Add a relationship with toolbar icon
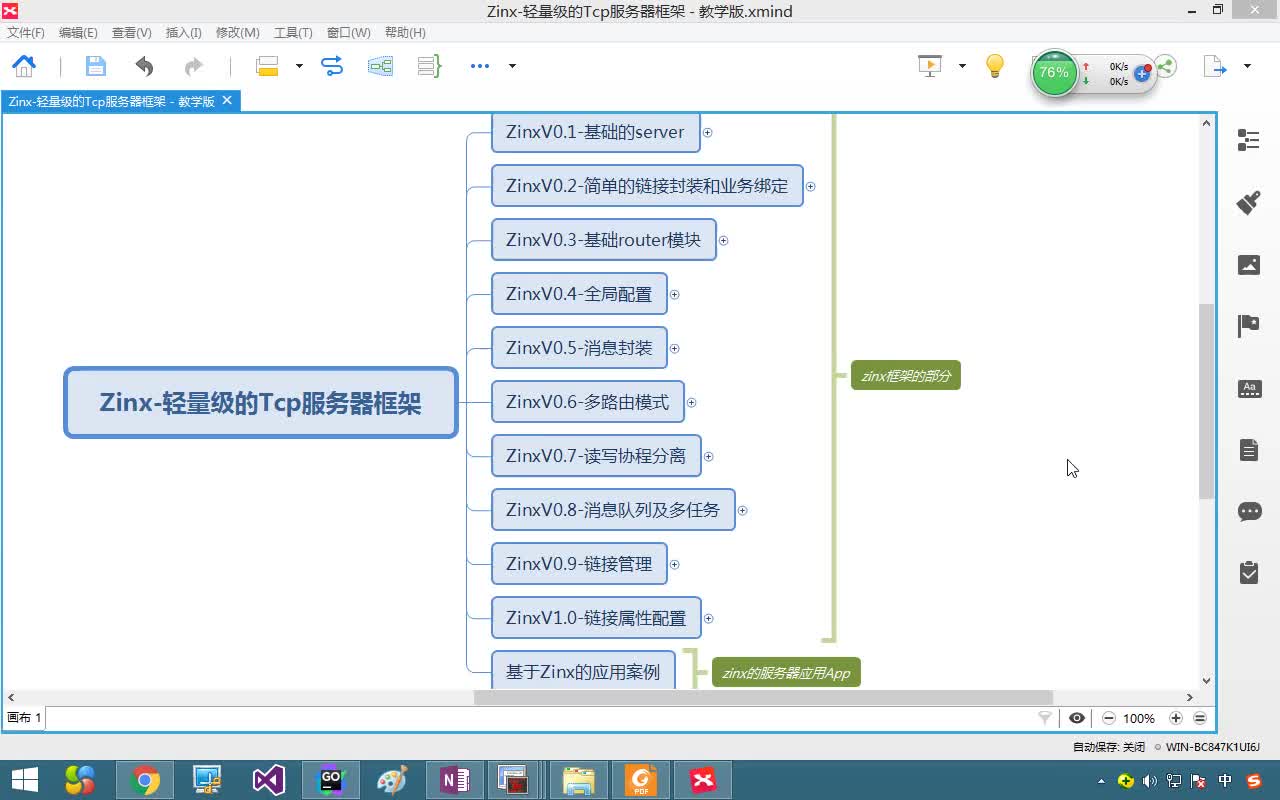 [332, 66]
